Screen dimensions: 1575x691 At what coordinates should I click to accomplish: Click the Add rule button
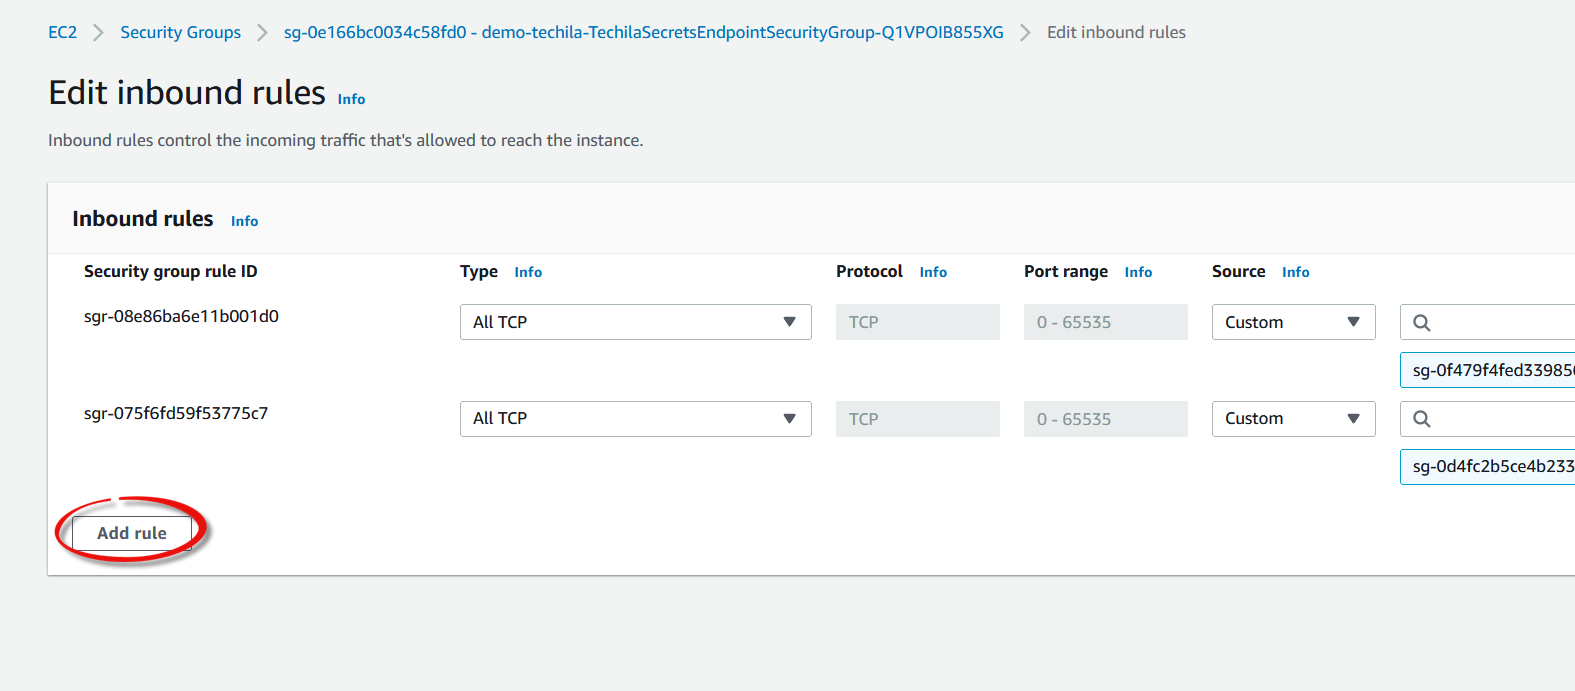[x=132, y=533]
